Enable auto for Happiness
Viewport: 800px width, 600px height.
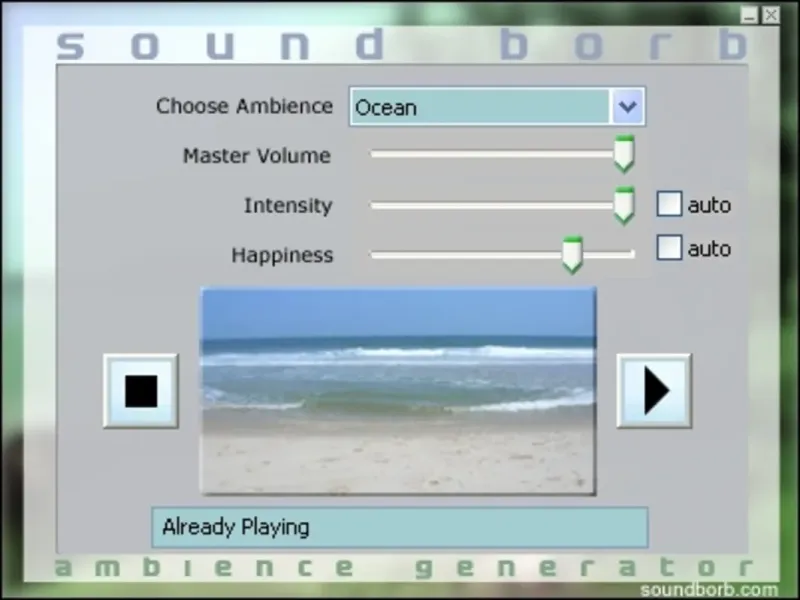669,247
